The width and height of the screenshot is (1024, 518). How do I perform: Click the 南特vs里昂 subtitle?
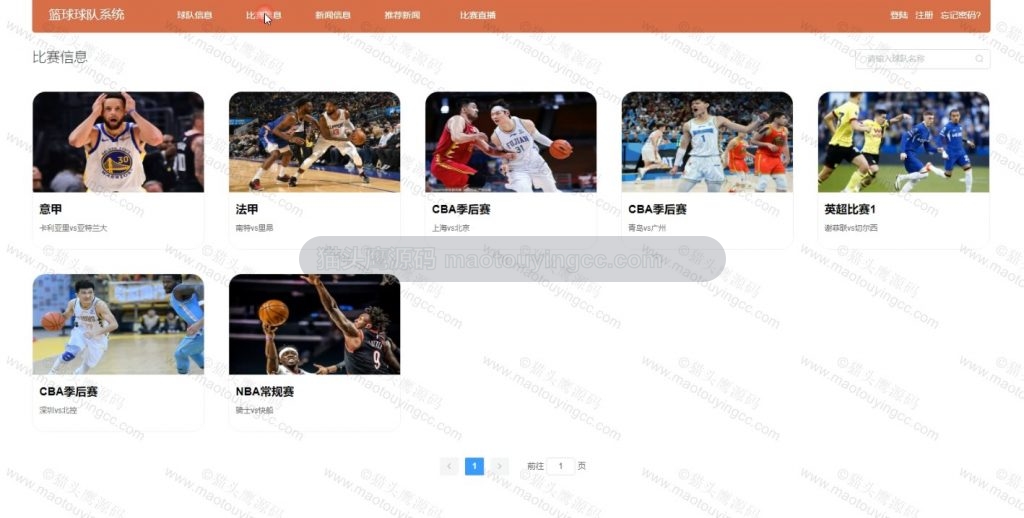pyautogui.click(x=254, y=228)
